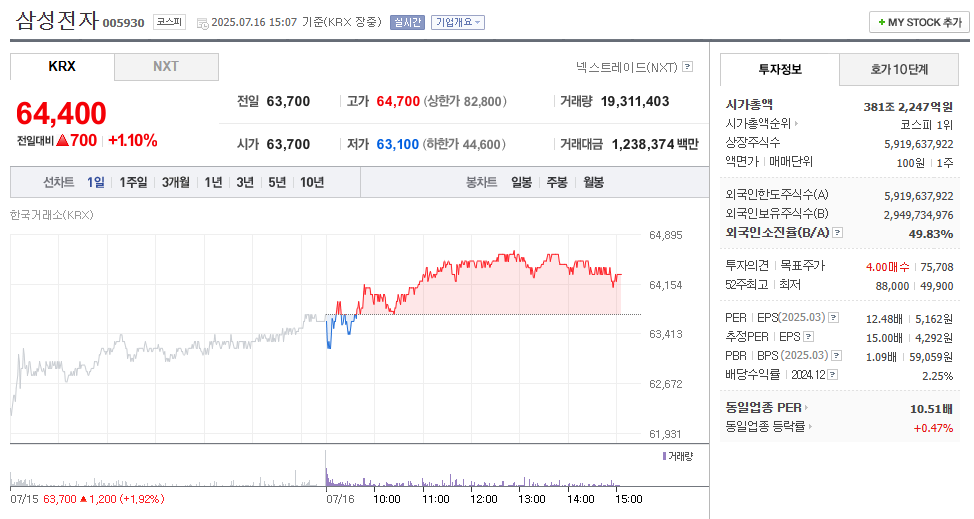Click the 4.00매수 investment opinion value
This screenshot has width=974, height=519.
[x=888, y=267]
